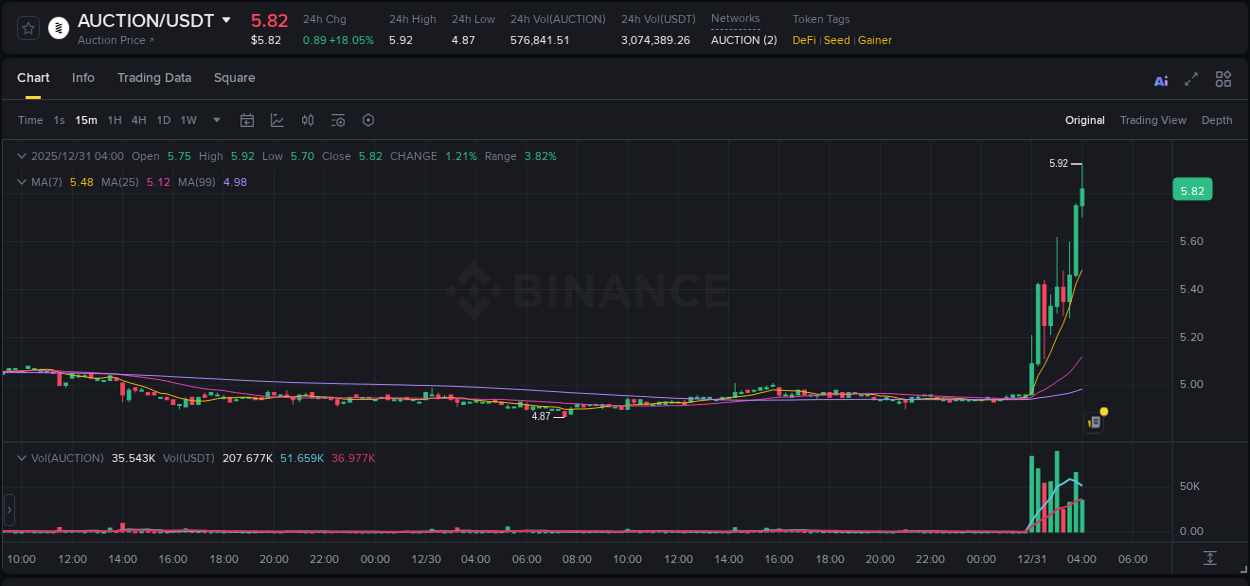The image size is (1250, 586).
Task: Open the chart settings hexagon icon
Action: 368,120
